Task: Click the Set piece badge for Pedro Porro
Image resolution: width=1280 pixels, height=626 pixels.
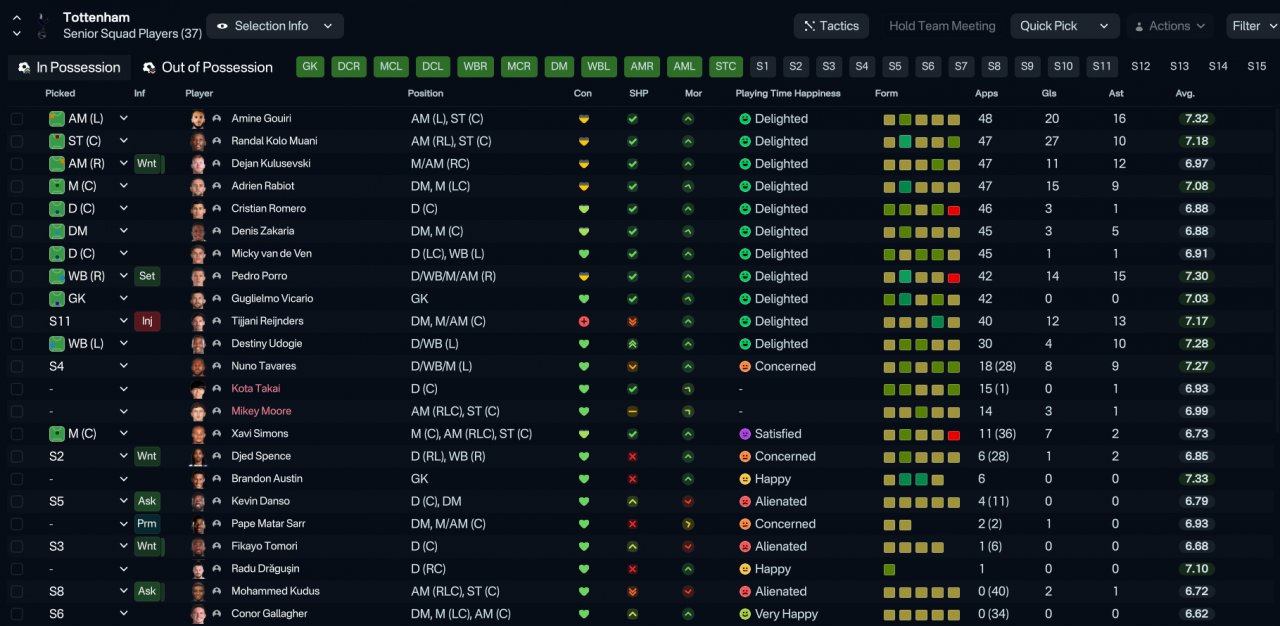Action: click(x=147, y=276)
